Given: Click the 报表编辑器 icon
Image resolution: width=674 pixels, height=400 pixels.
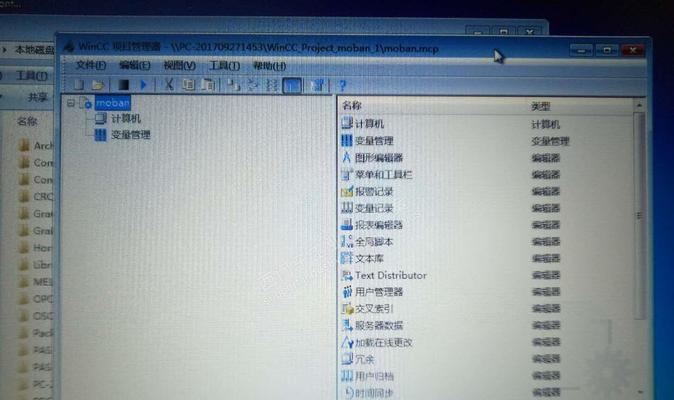Looking at the screenshot, I should click(x=346, y=225).
